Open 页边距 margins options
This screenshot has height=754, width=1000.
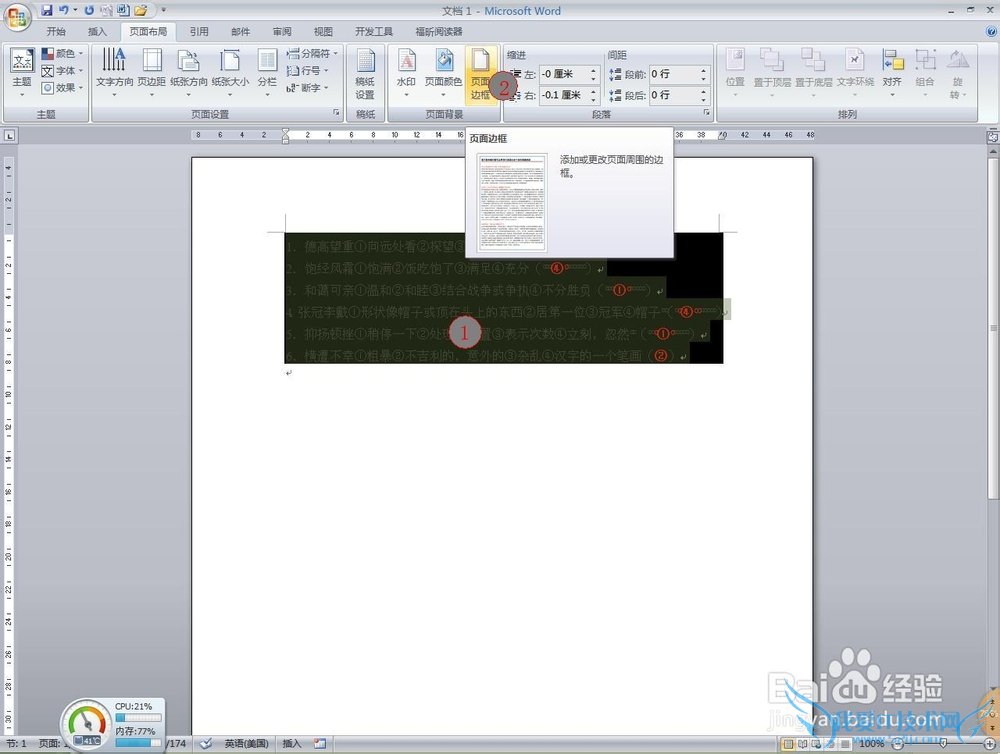152,73
